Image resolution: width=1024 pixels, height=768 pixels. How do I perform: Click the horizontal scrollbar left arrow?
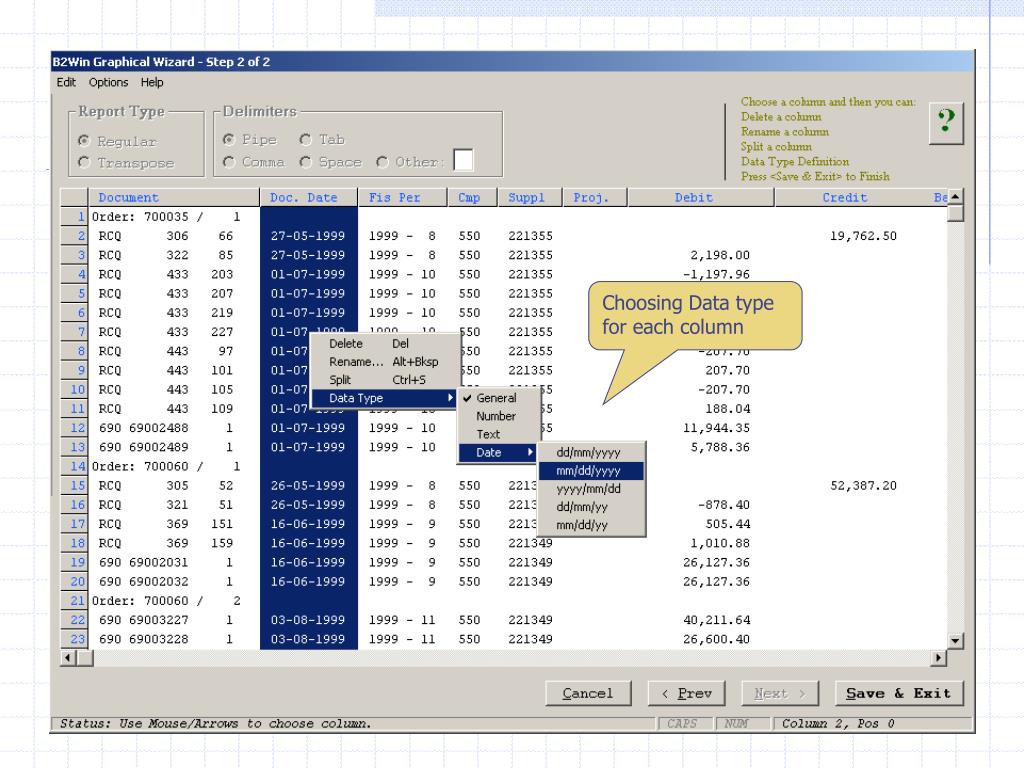[x=68, y=658]
